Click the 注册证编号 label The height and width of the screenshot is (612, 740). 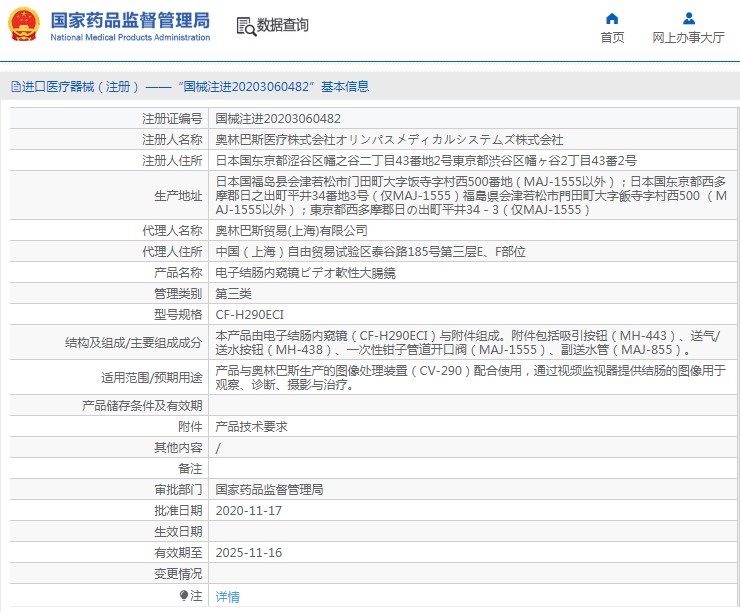[x=172, y=118]
